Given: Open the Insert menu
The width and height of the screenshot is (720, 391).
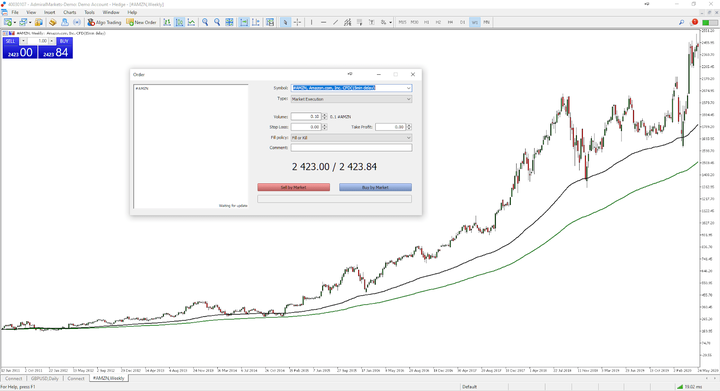Looking at the screenshot, I should 50,12.
